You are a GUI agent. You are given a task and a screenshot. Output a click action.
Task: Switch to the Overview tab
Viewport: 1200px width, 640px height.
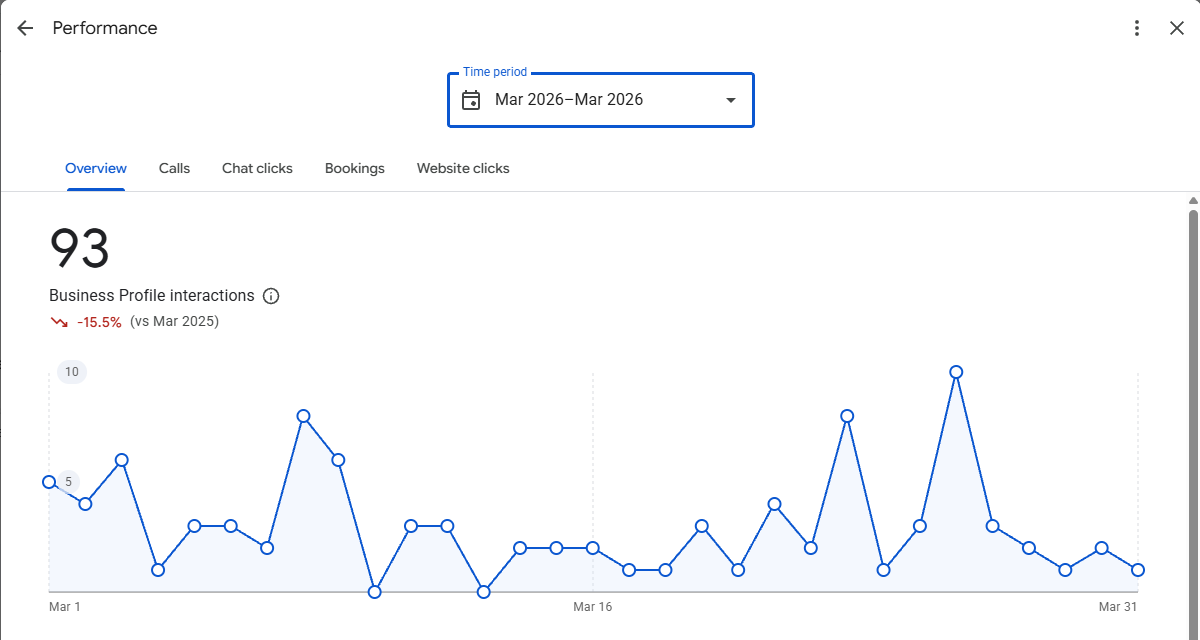coord(96,168)
